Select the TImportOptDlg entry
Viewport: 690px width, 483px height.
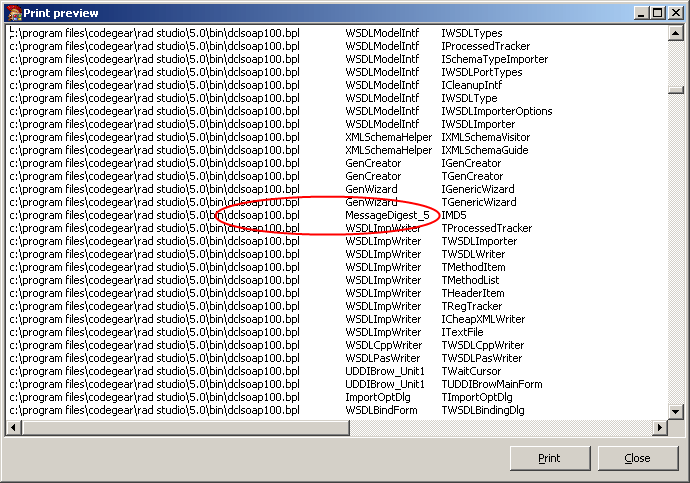pyautogui.click(x=477, y=397)
